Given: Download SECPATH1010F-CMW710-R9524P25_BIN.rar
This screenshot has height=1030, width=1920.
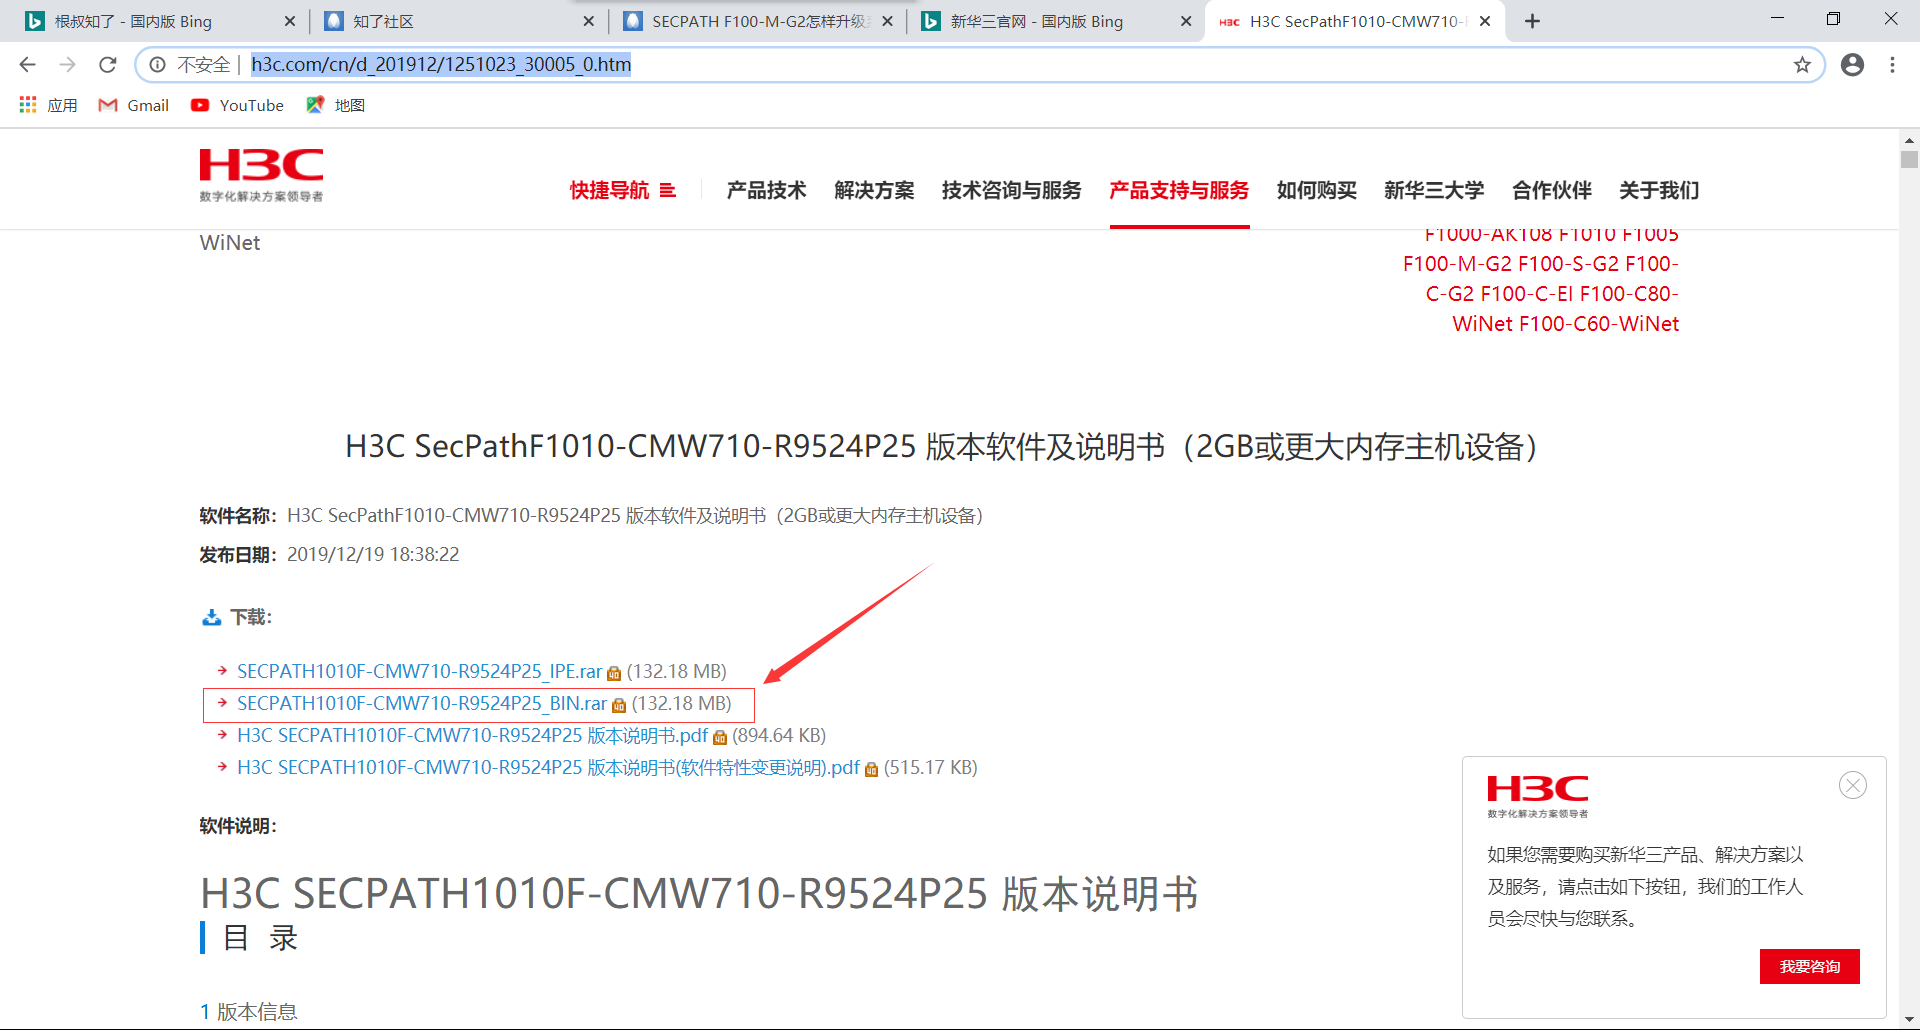Looking at the screenshot, I should pos(422,703).
